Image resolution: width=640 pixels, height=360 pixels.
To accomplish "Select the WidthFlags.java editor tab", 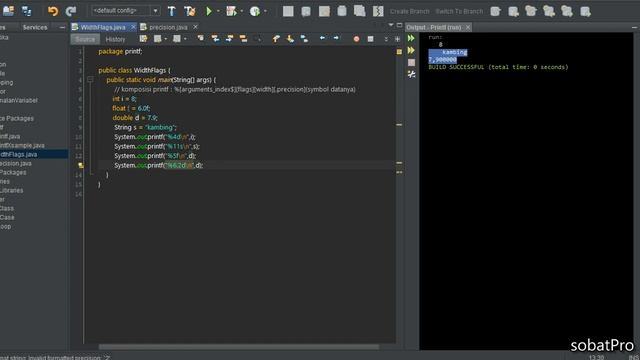I will (103, 27).
